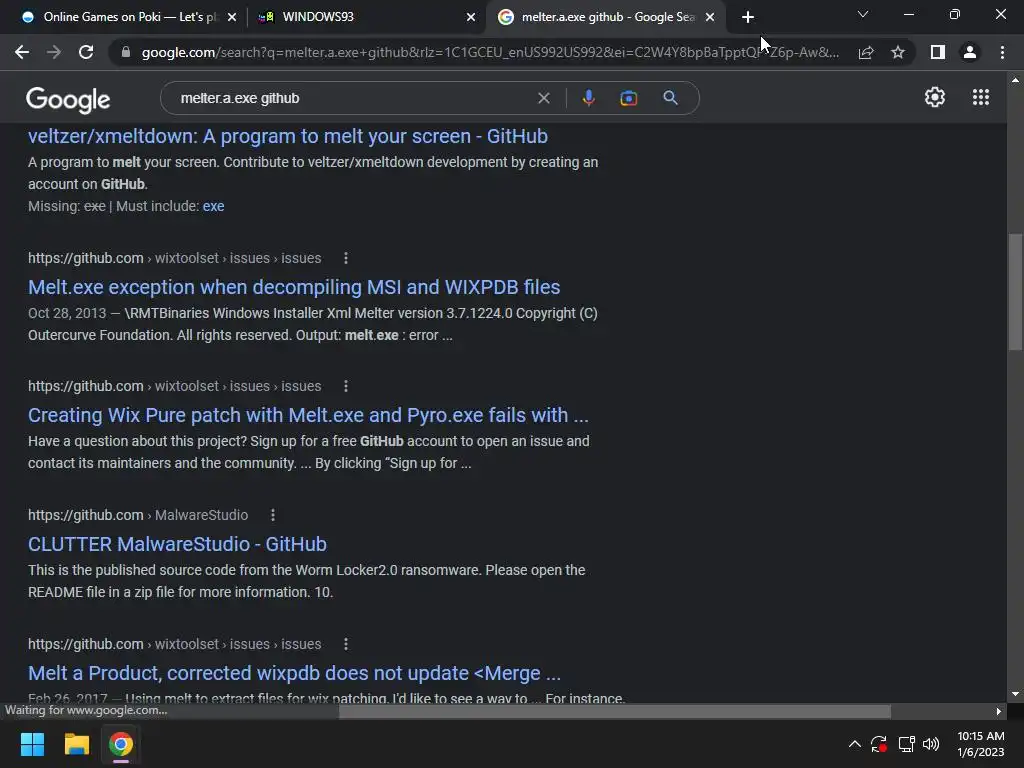The width and height of the screenshot is (1024, 768).
Task: Open Melt a Product corrected wixpdb result
Action: (x=295, y=673)
